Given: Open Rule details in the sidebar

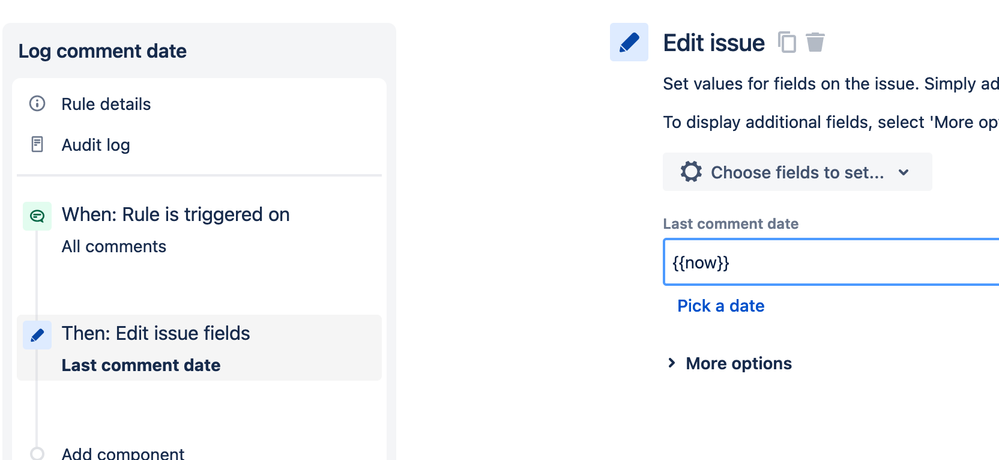Looking at the screenshot, I should 106,104.
